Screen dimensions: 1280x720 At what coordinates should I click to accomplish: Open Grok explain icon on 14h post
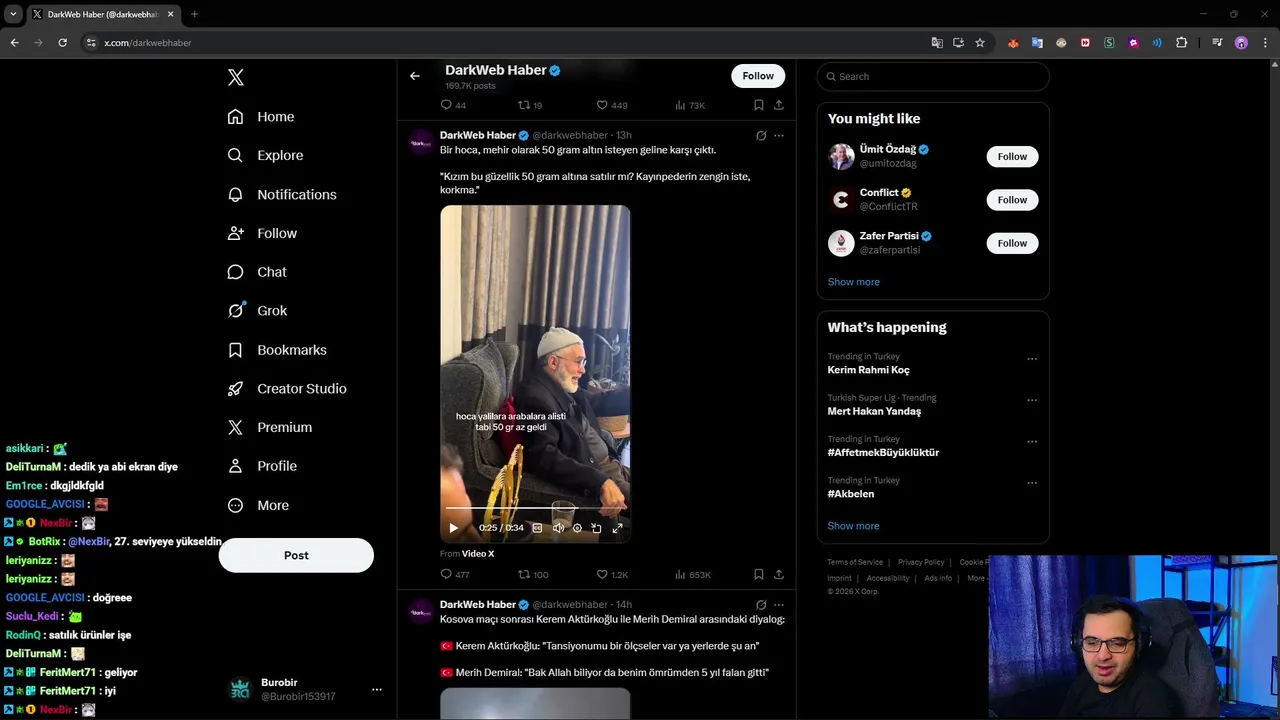[x=761, y=605]
